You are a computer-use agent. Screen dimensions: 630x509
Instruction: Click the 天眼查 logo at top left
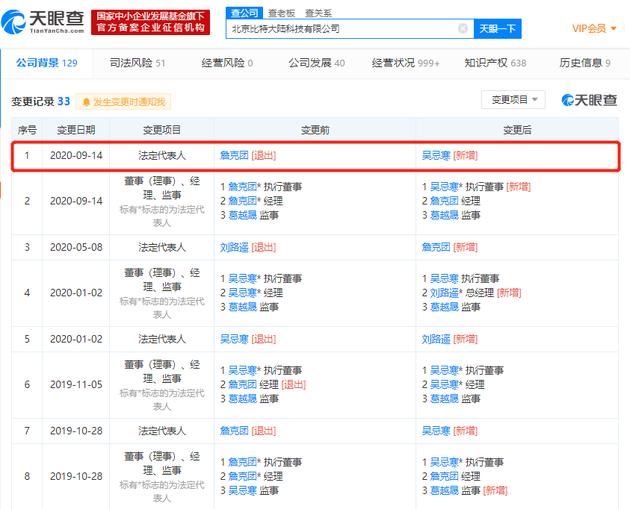[x=45, y=22]
